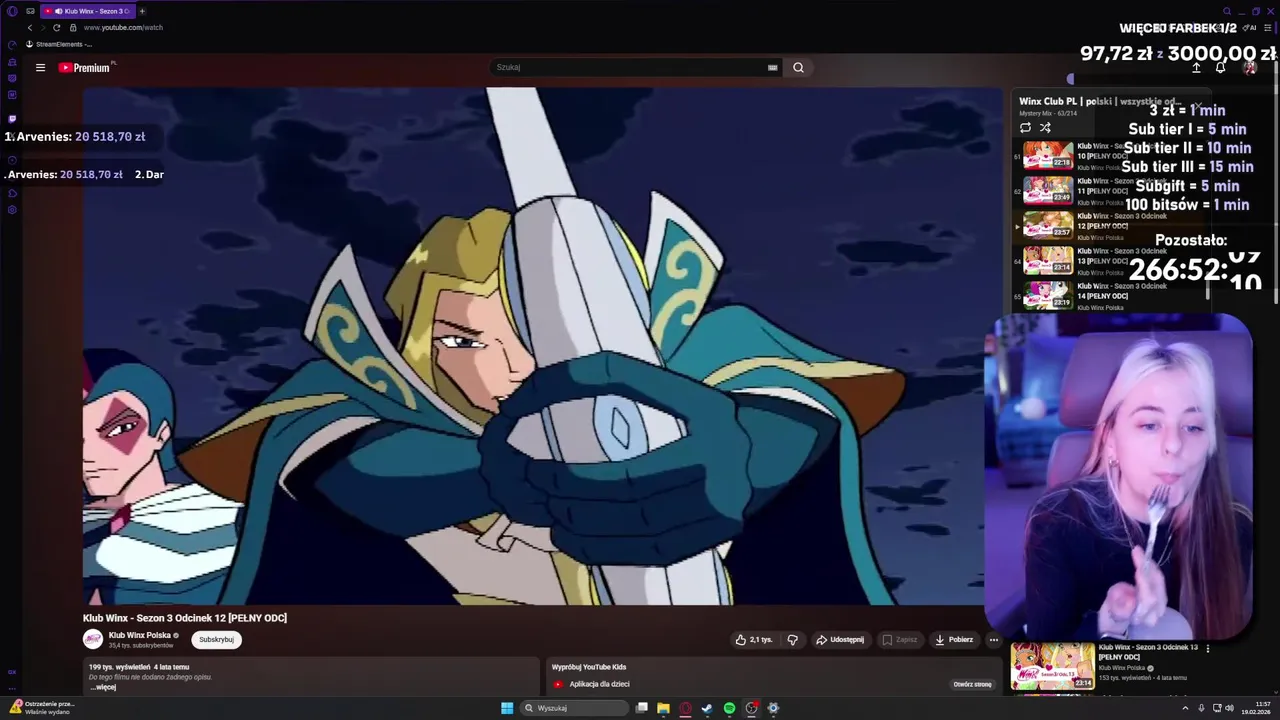This screenshot has height=720, width=1280.
Task: Open the StreamElements bookmark
Action: pyautogui.click(x=59, y=44)
